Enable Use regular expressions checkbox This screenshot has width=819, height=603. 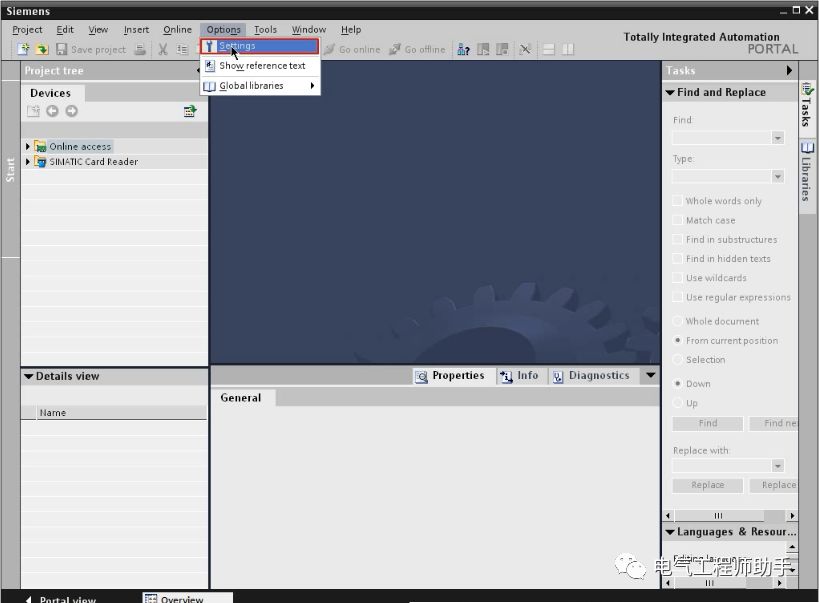(x=677, y=297)
